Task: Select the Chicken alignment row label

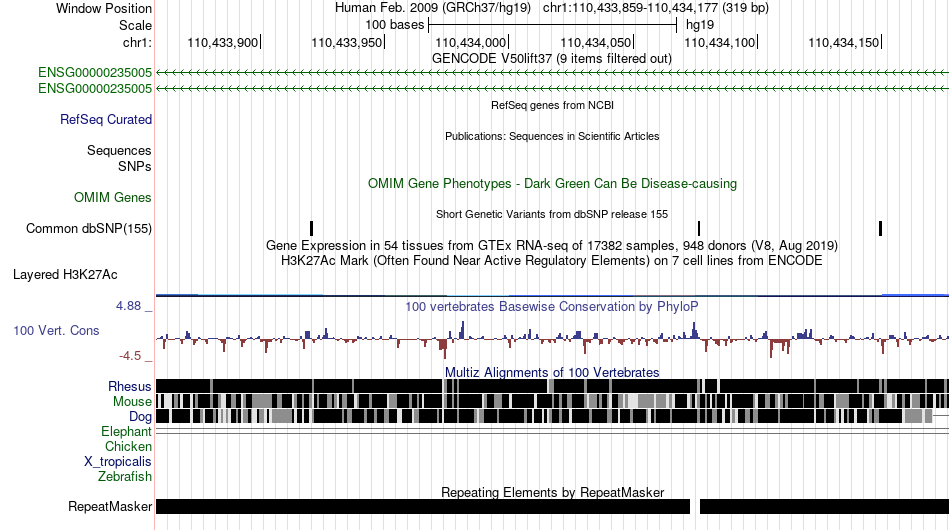Action: click(128, 446)
